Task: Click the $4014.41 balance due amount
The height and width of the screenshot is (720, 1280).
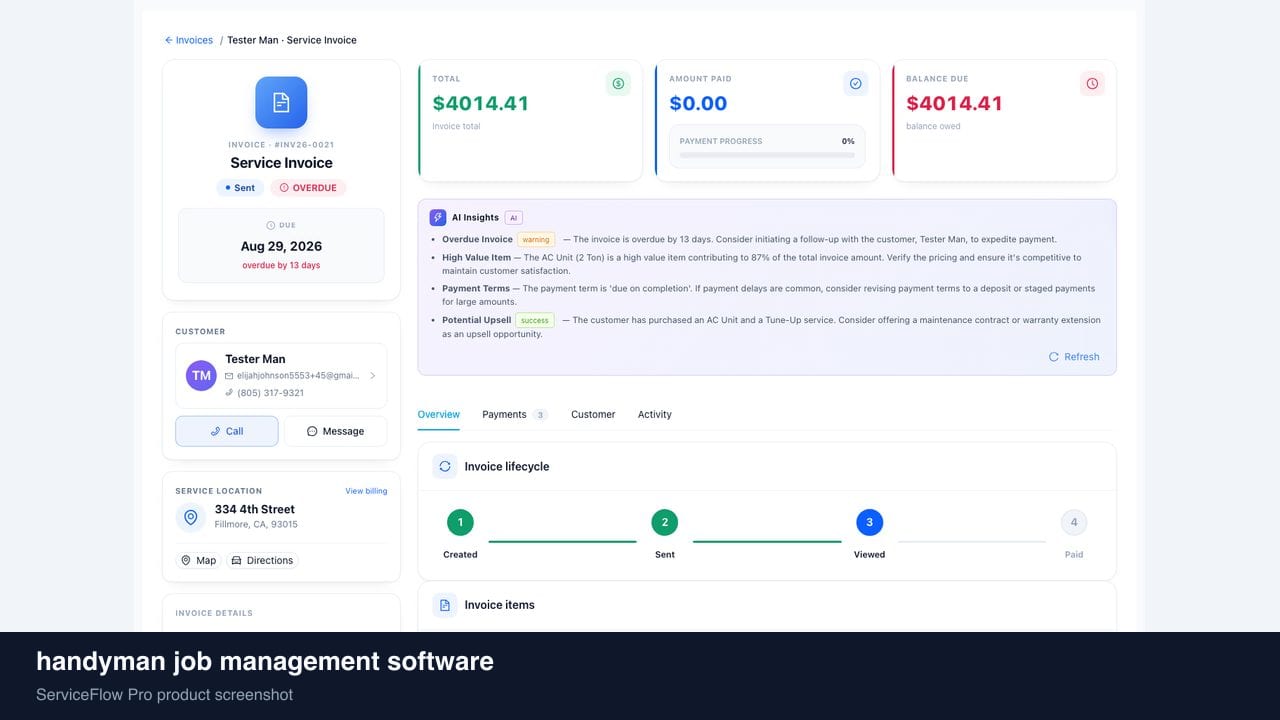Action: click(x=954, y=103)
